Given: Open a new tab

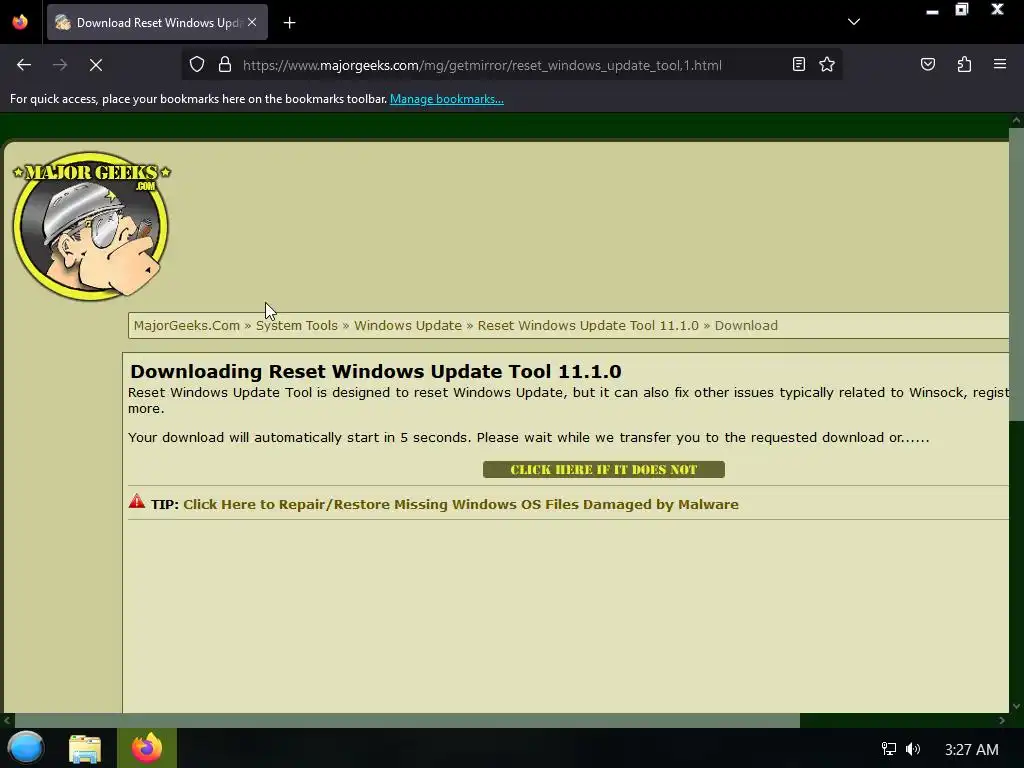Looking at the screenshot, I should [289, 23].
